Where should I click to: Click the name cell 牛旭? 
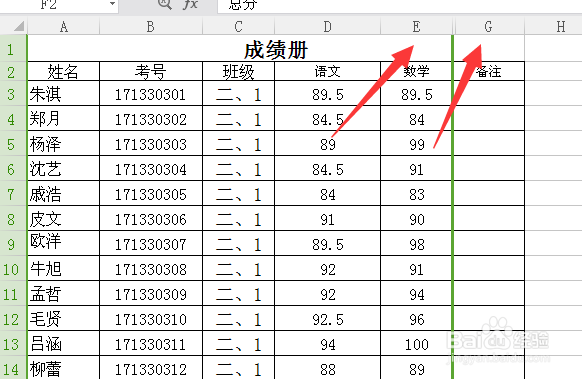pos(63,269)
